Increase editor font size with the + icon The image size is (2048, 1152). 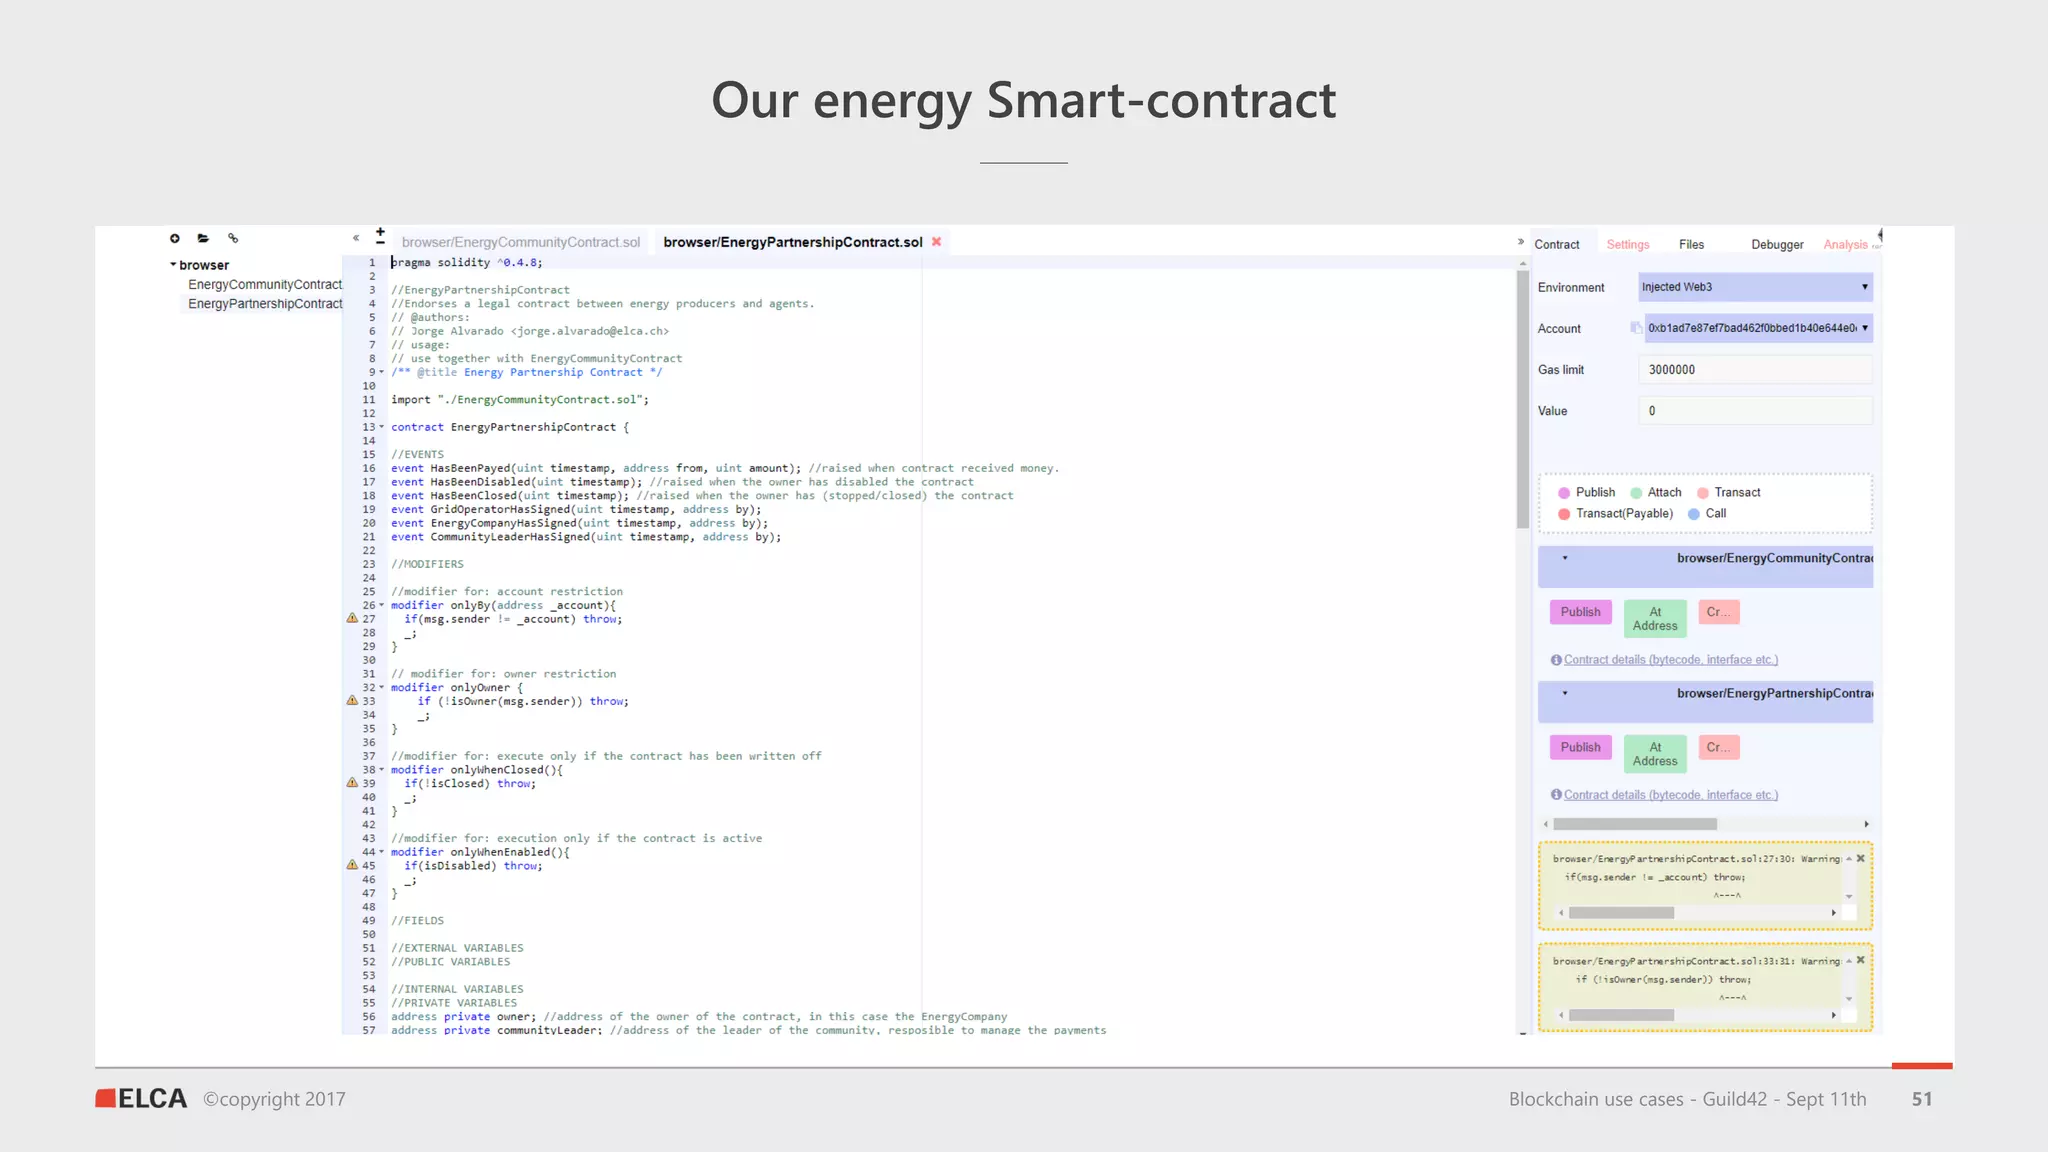(380, 232)
